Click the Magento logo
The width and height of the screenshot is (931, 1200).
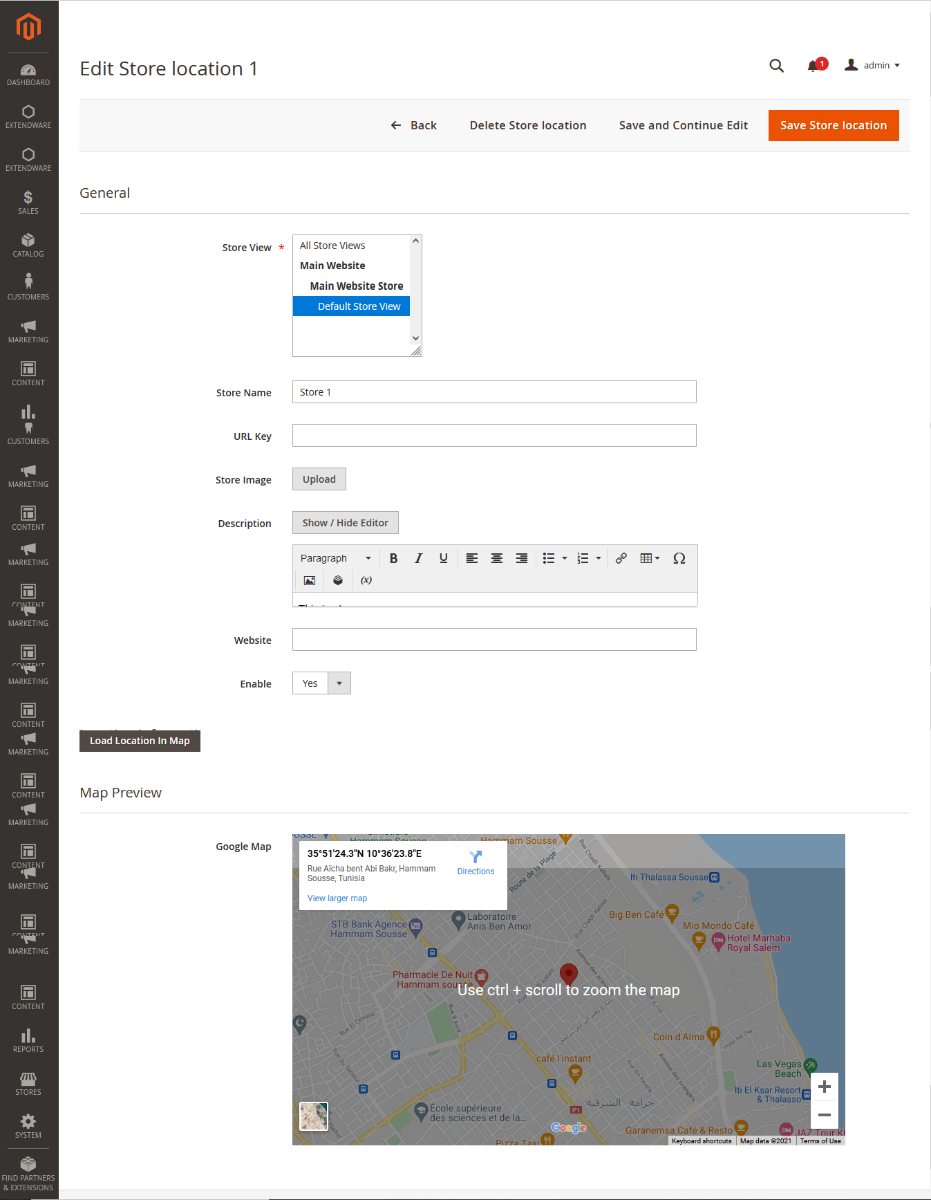coord(28,27)
